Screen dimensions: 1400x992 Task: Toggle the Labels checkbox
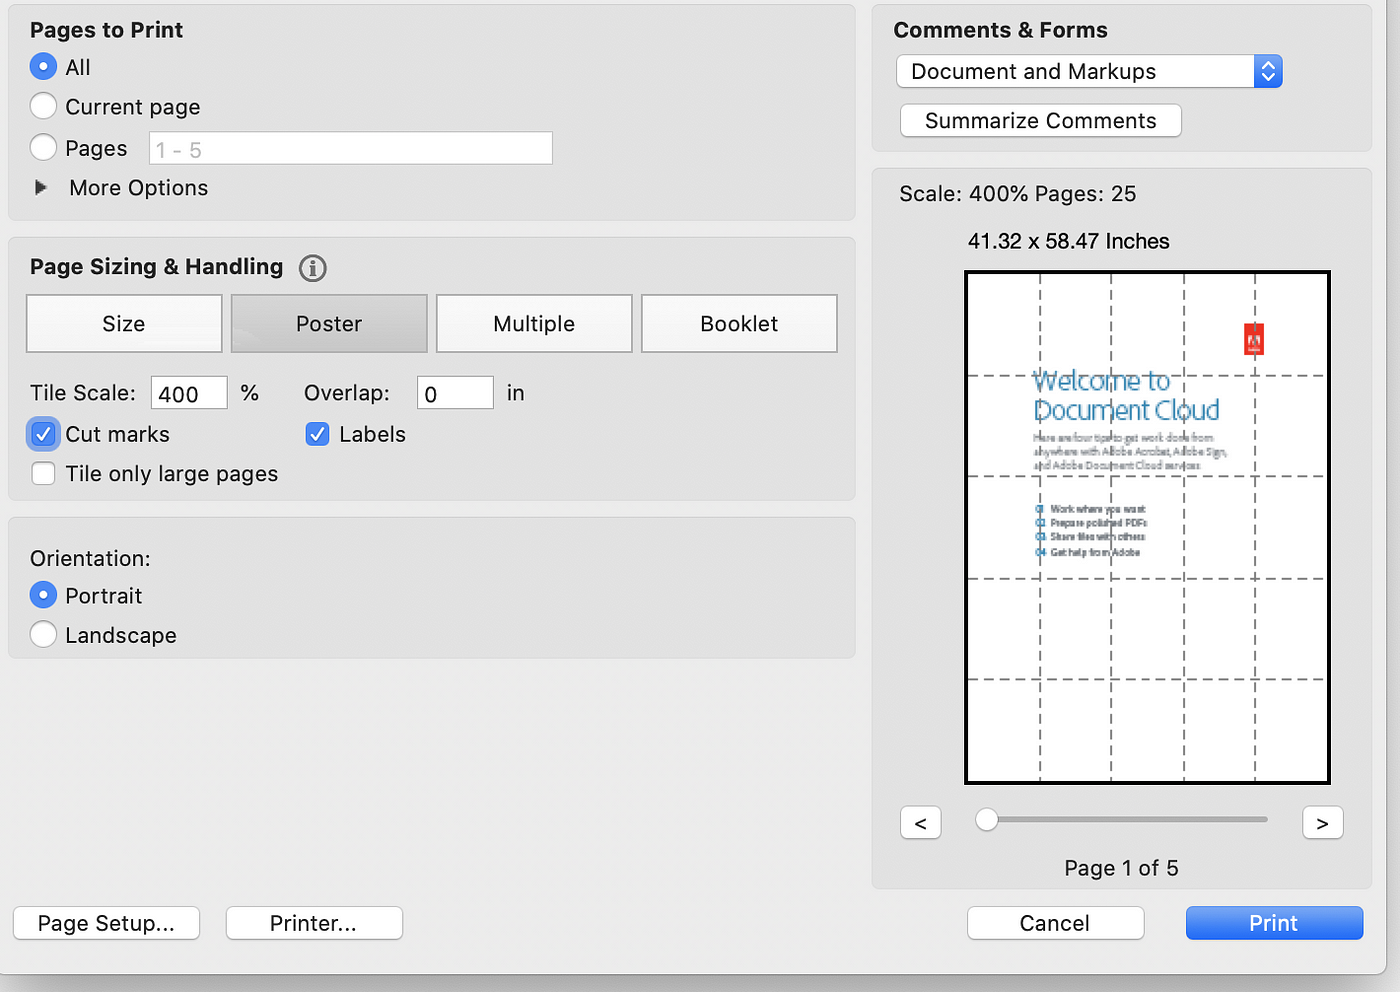click(x=317, y=434)
